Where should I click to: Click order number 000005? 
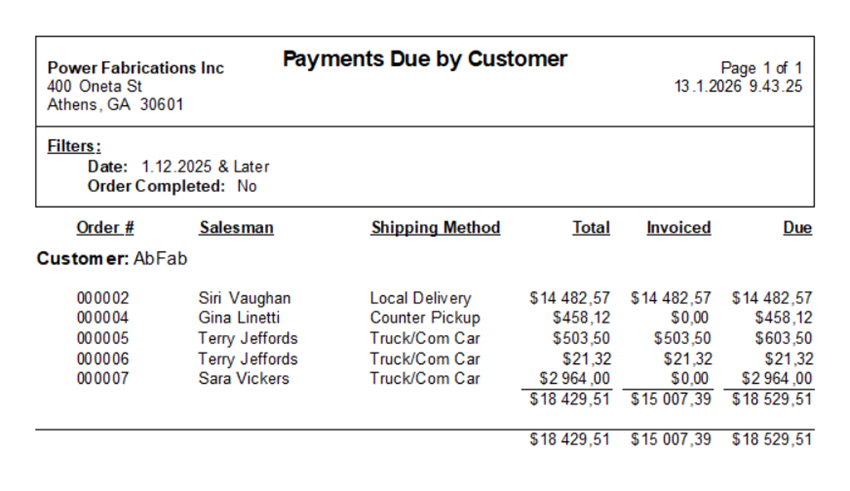tap(103, 338)
